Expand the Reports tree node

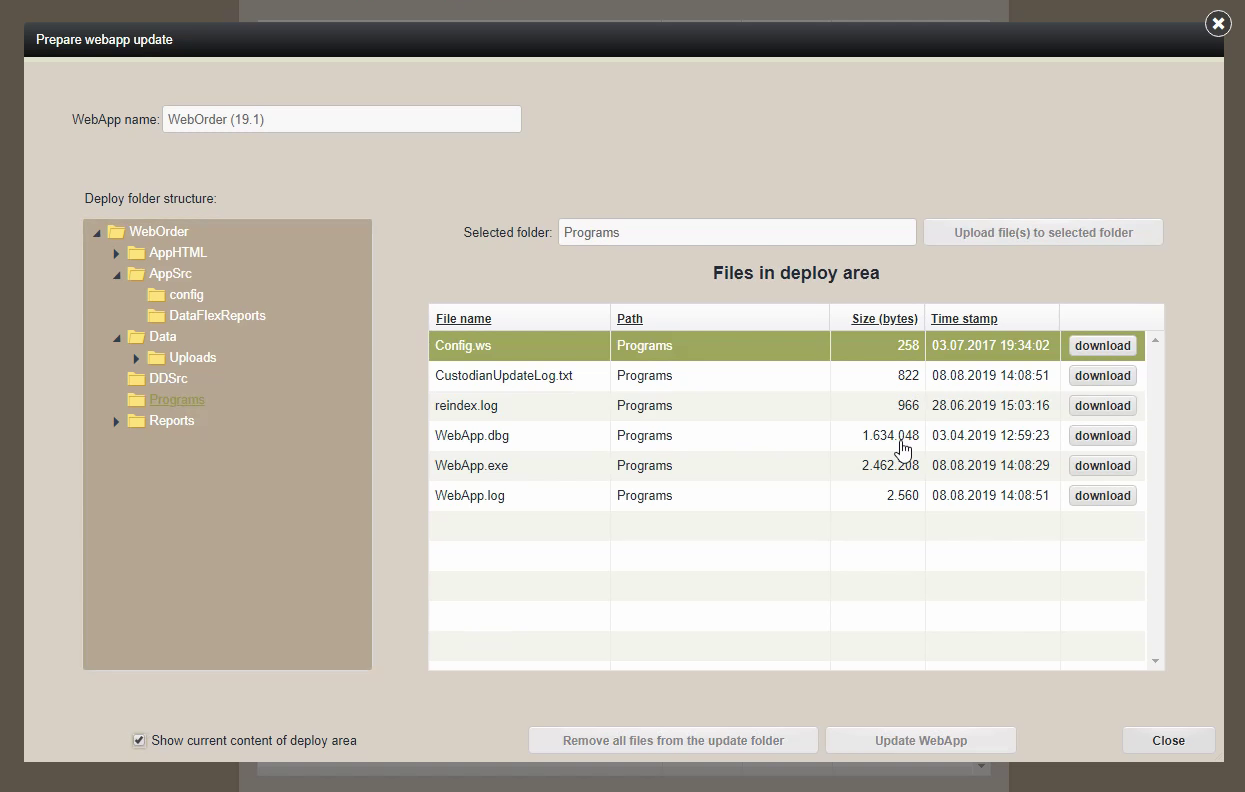tap(117, 422)
